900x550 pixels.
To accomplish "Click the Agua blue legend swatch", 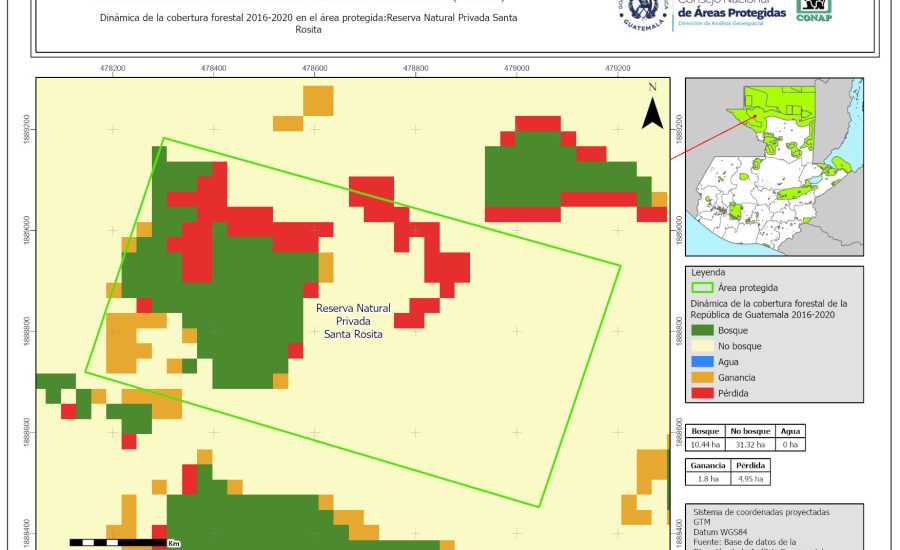I will 704,361.
